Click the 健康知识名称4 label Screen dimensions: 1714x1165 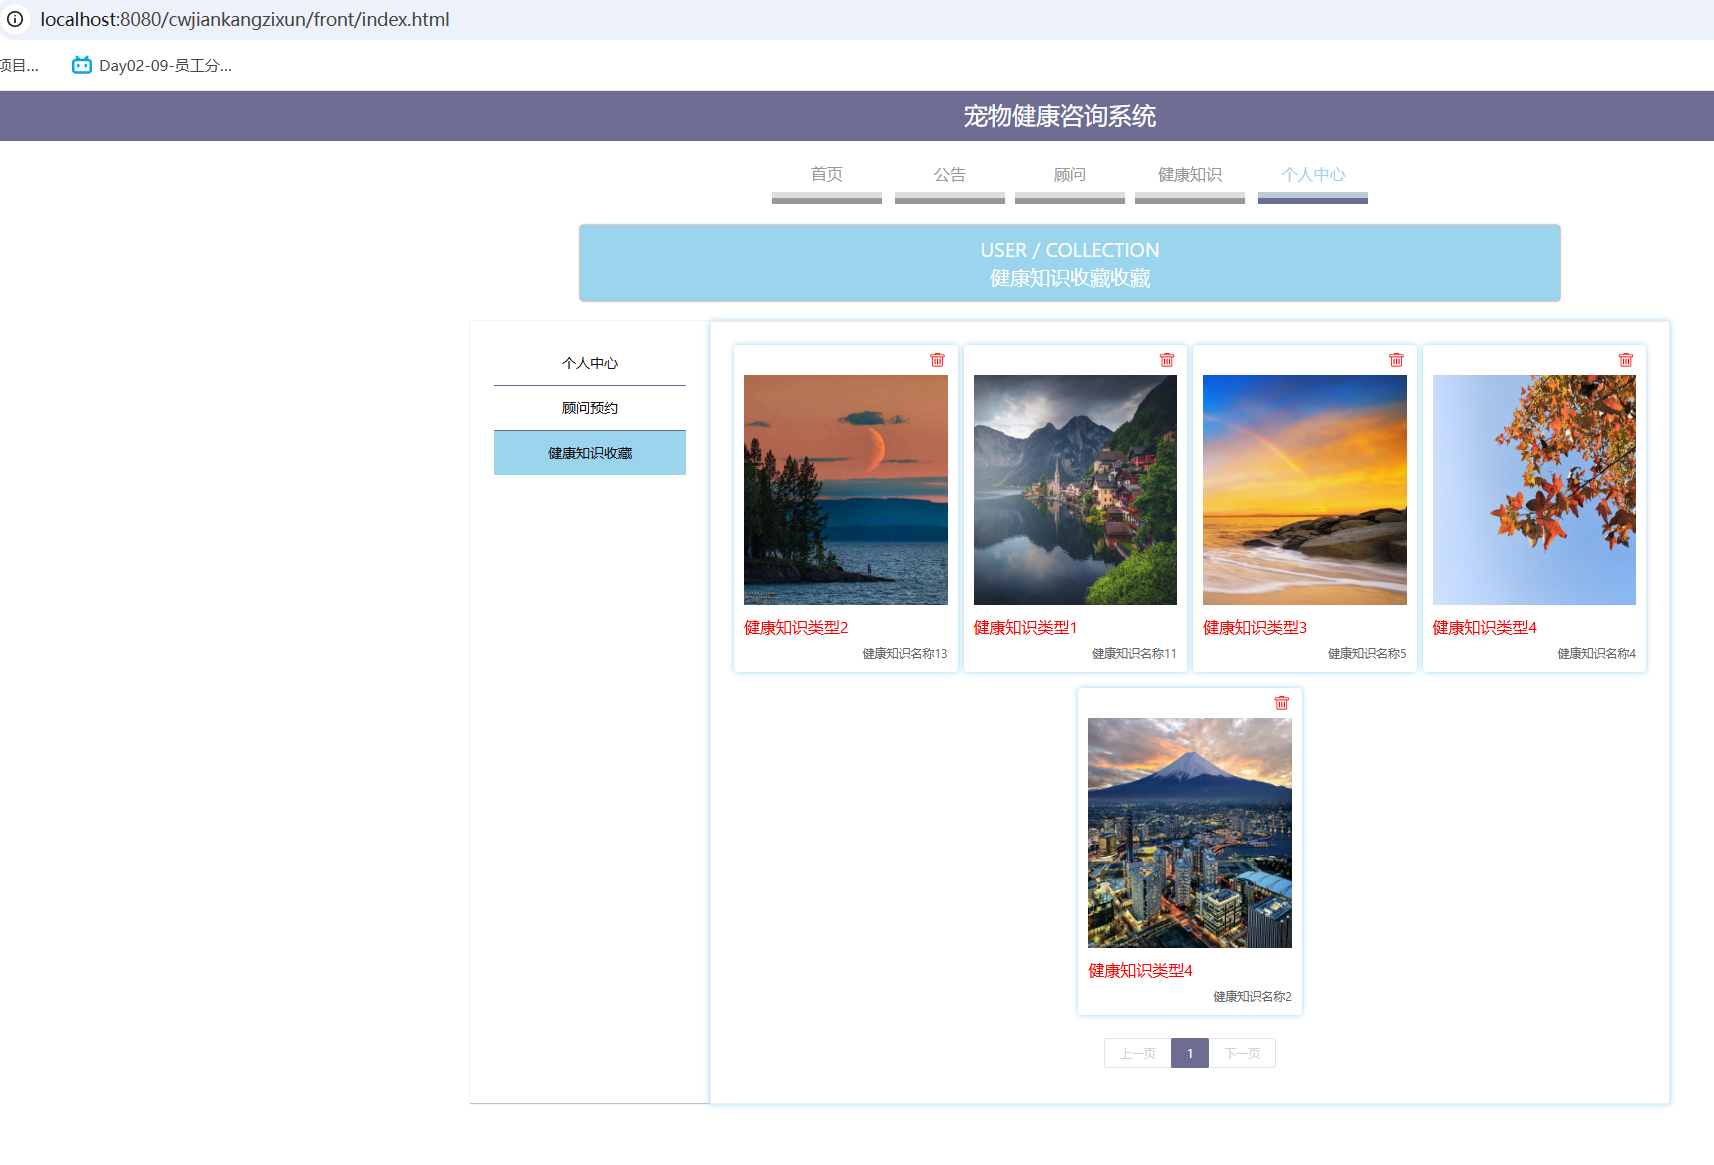(1596, 654)
